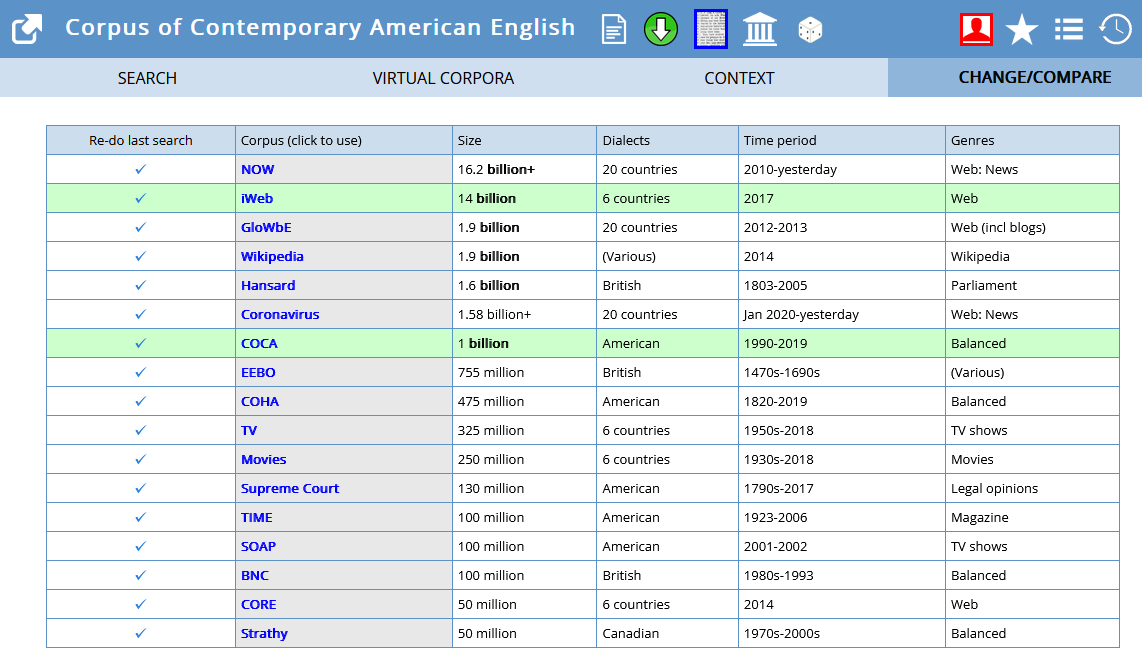Open the Supreme Court corpus link
The height and width of the screenshot is (650, 1142).
pyautogui.click(x=290, y=489)
